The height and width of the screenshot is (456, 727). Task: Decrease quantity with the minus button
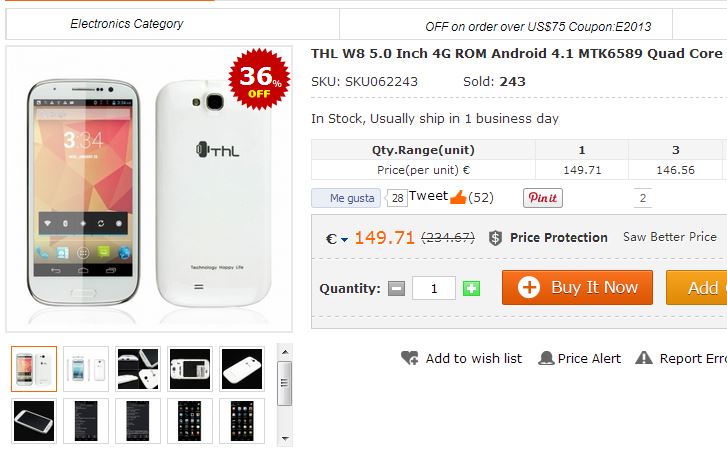(396, 288)
